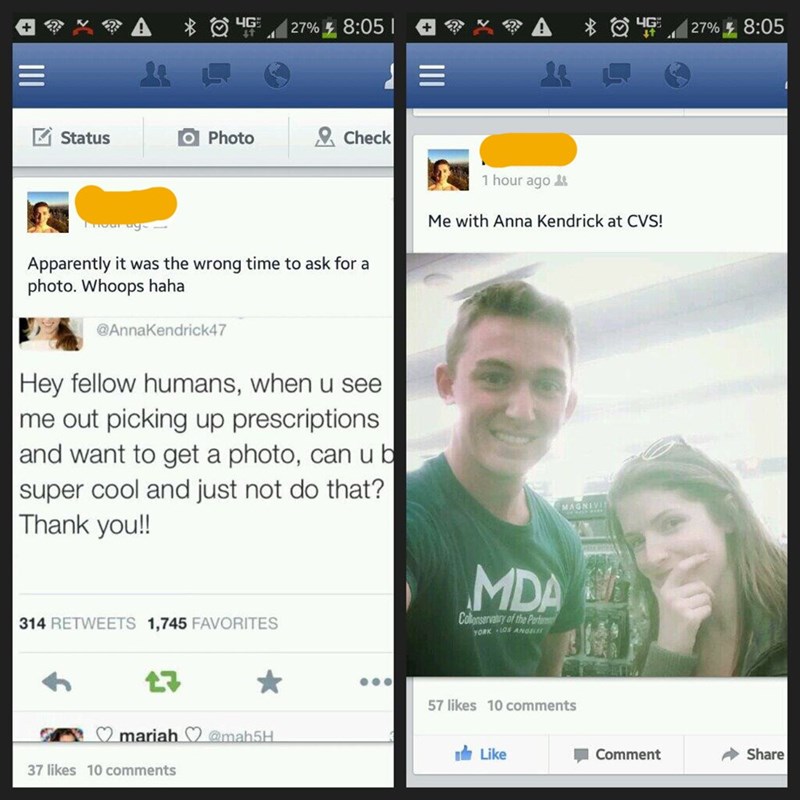Open messages icon in left screenshot
This screenshot has width=800, height=800.
point(216,76)
